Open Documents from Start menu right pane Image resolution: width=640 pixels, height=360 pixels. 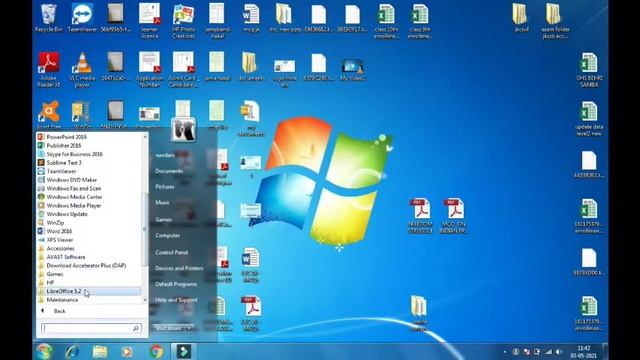pos(169,171)
